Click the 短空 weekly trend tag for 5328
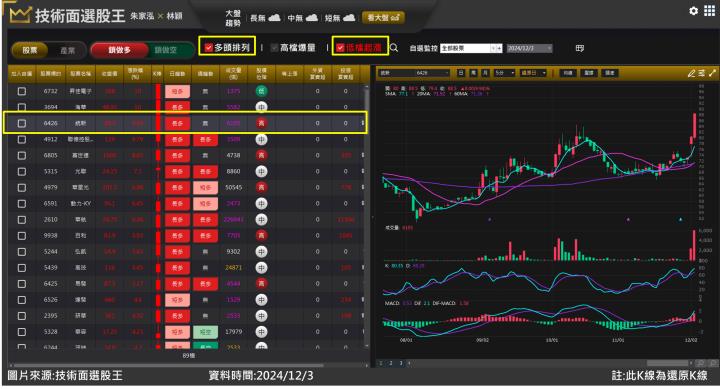This screenshot has height=389, width=720. pos(205,332)
